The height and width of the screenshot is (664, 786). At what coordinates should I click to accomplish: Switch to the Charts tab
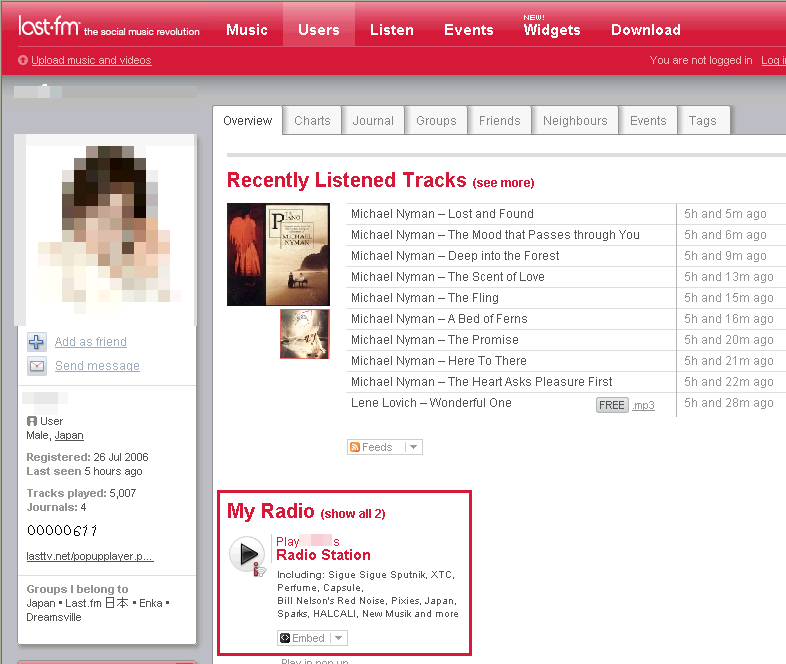point(312,121)
